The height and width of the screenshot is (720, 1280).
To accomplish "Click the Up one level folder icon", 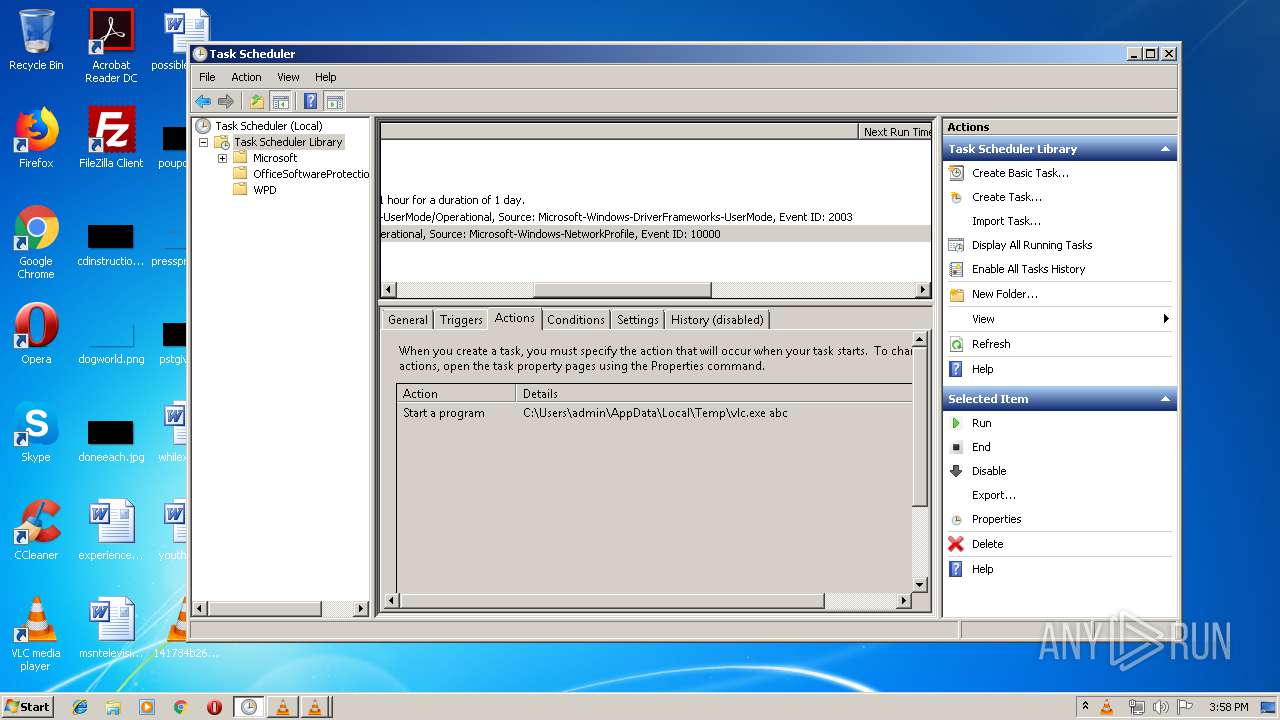I will point(257,101).
